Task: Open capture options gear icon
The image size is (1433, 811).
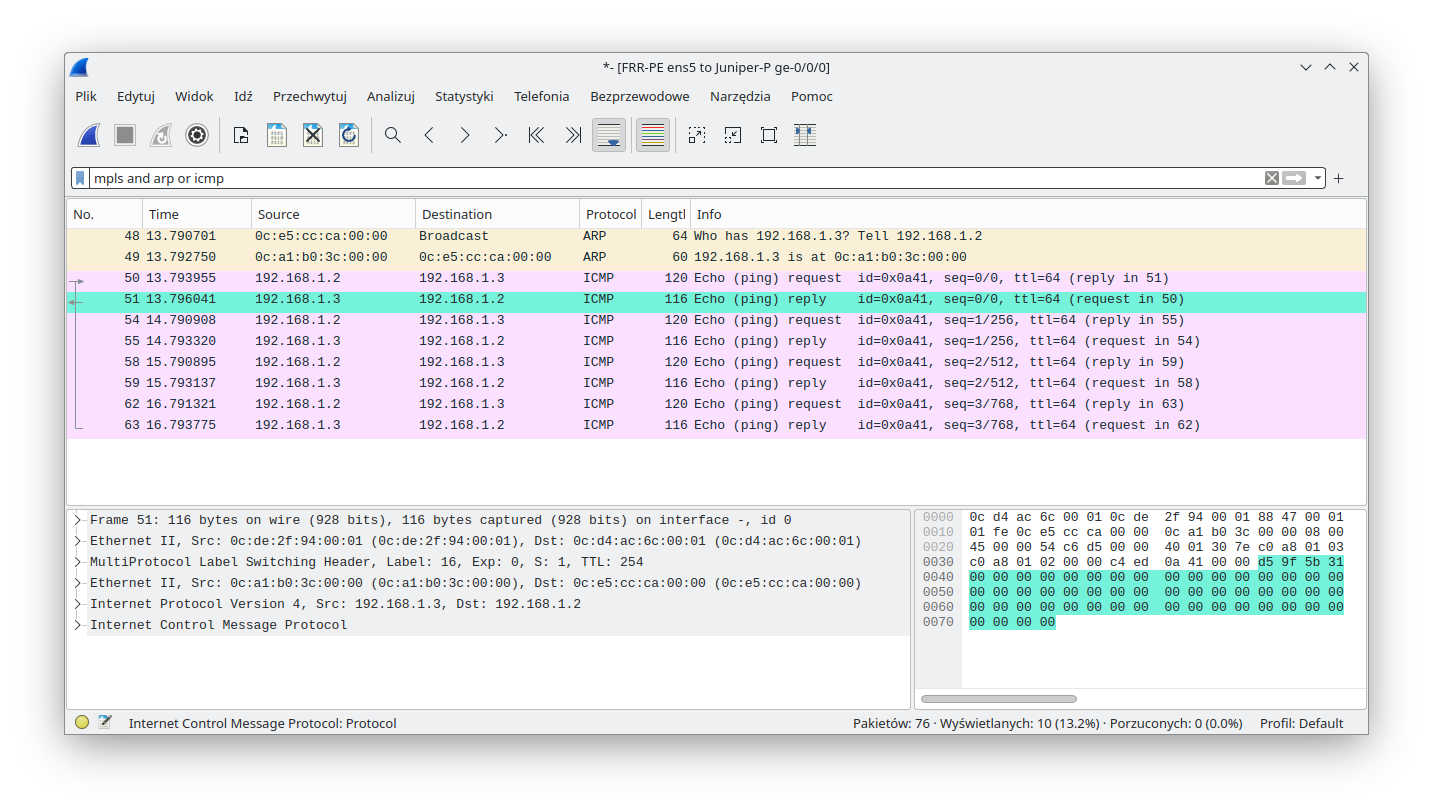Action: 197,135
